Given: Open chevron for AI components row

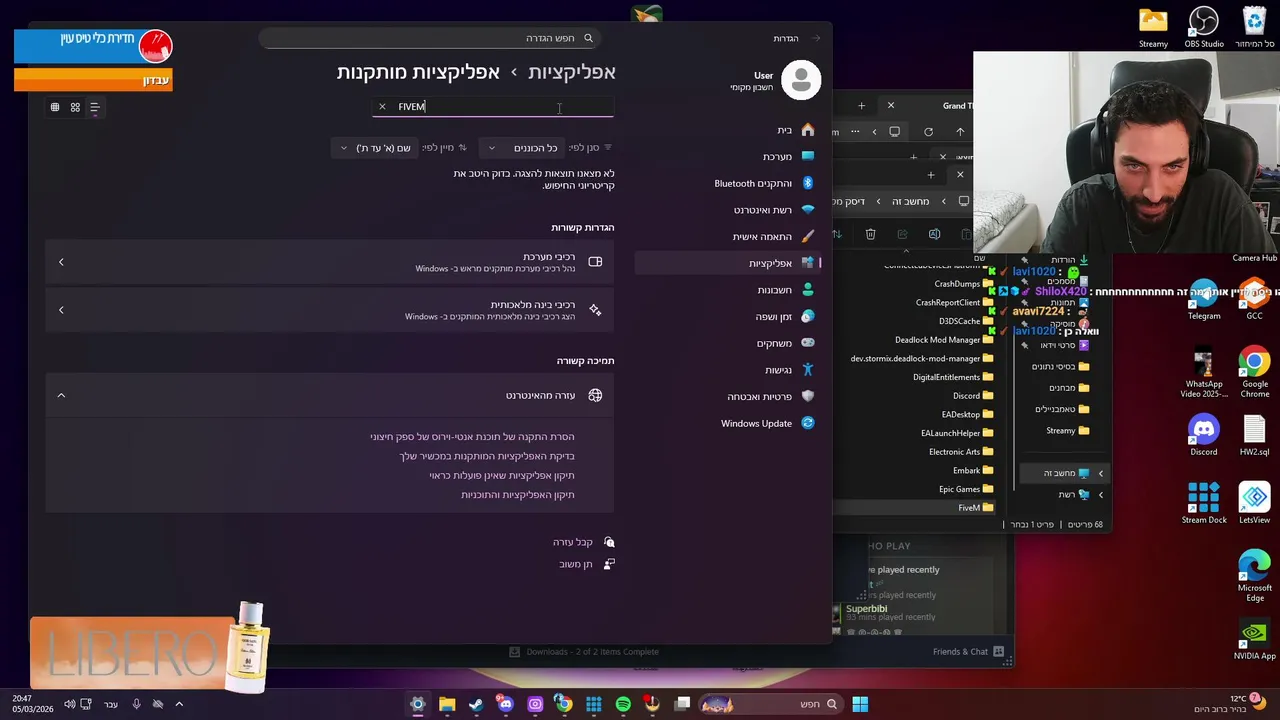Looking at the screenshot, I should (x=61, y=310).
